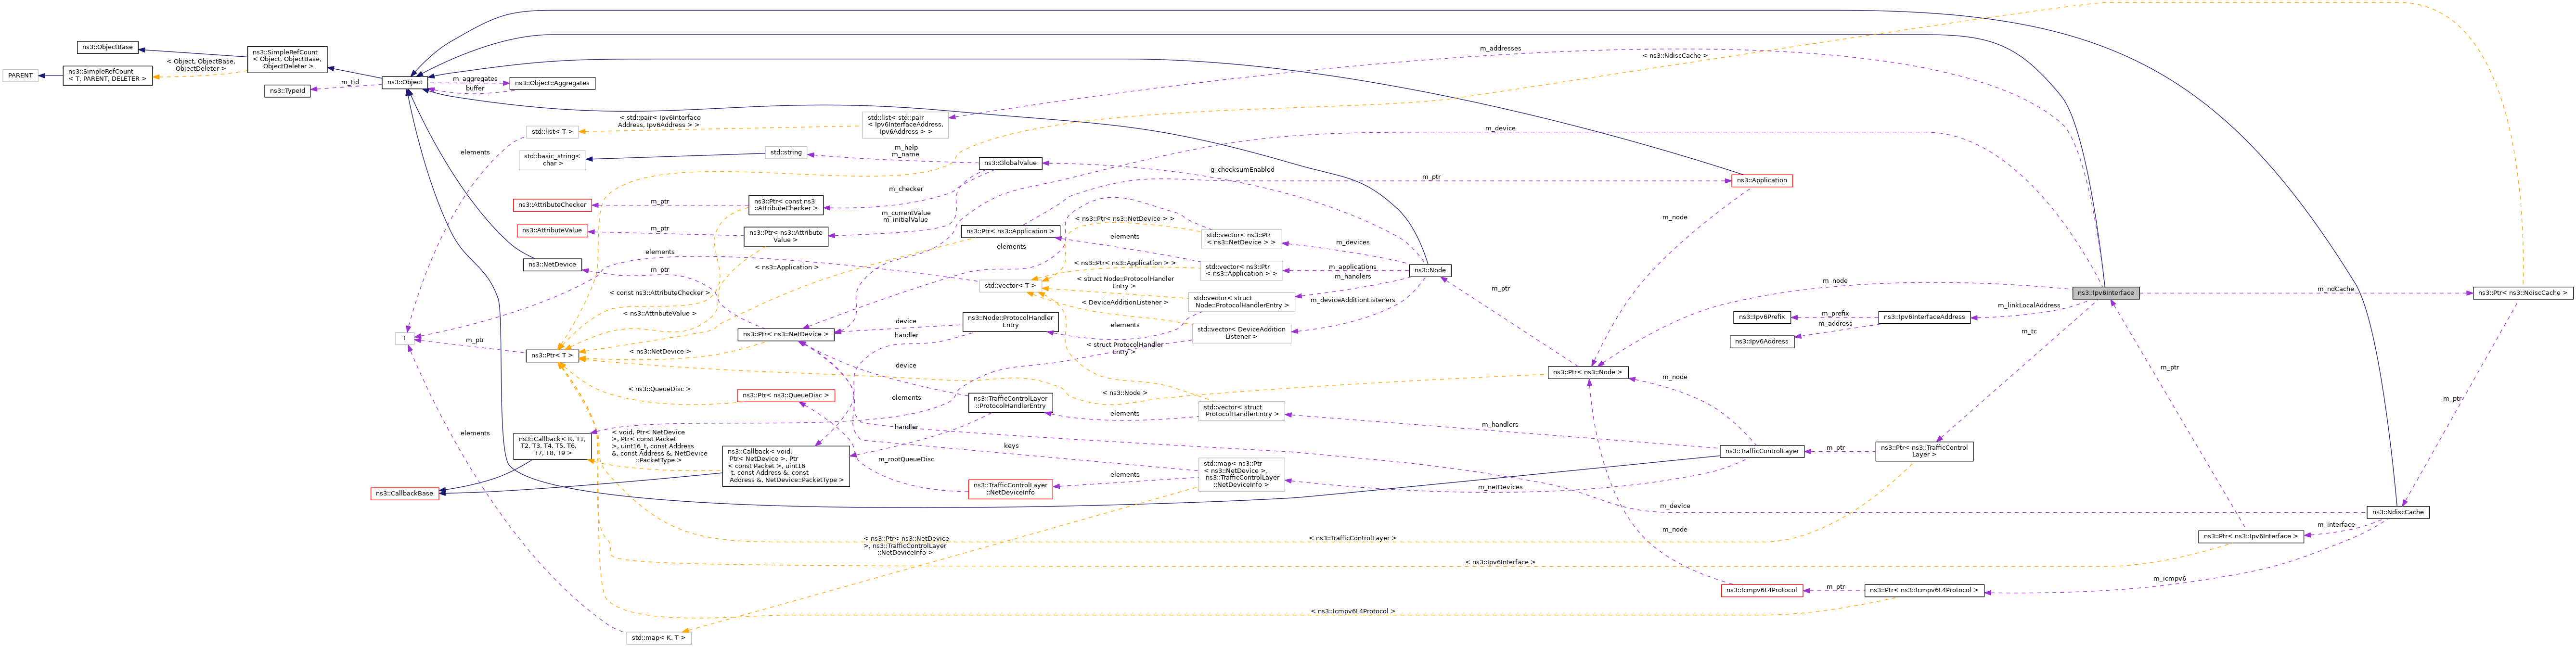
Task: Open the ns3::Object::Aggregates node
Action: [x=552, y=83]
